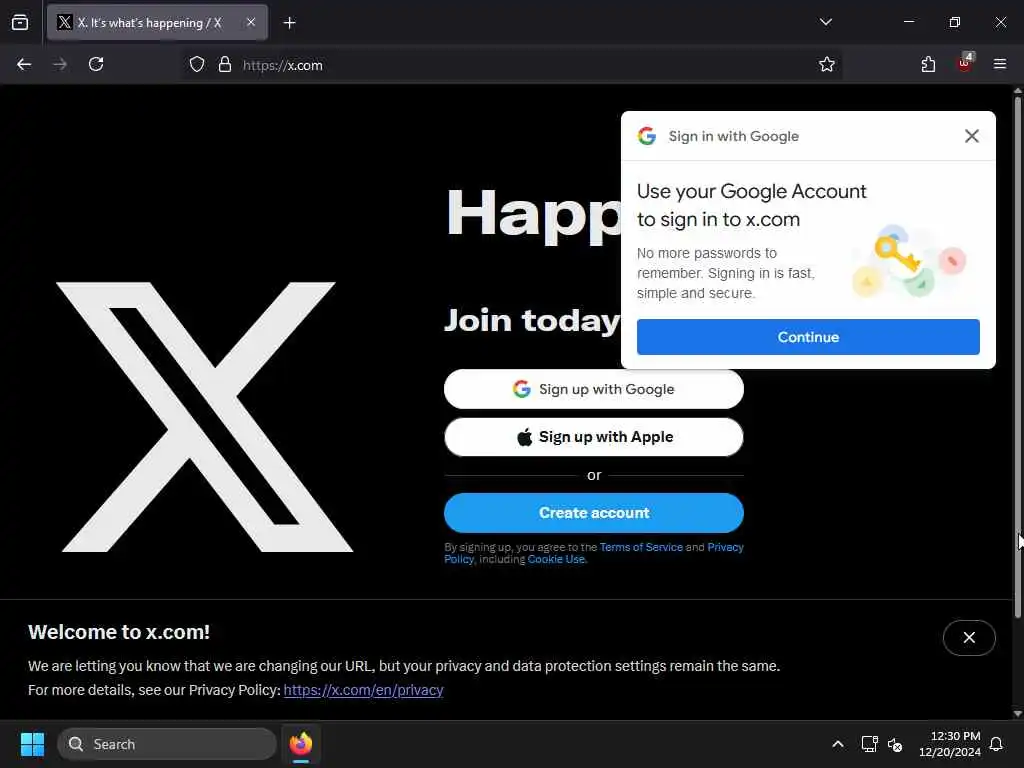Open the Cookie Use link
Screen dimensions: 1024x768
coord(556,560)
